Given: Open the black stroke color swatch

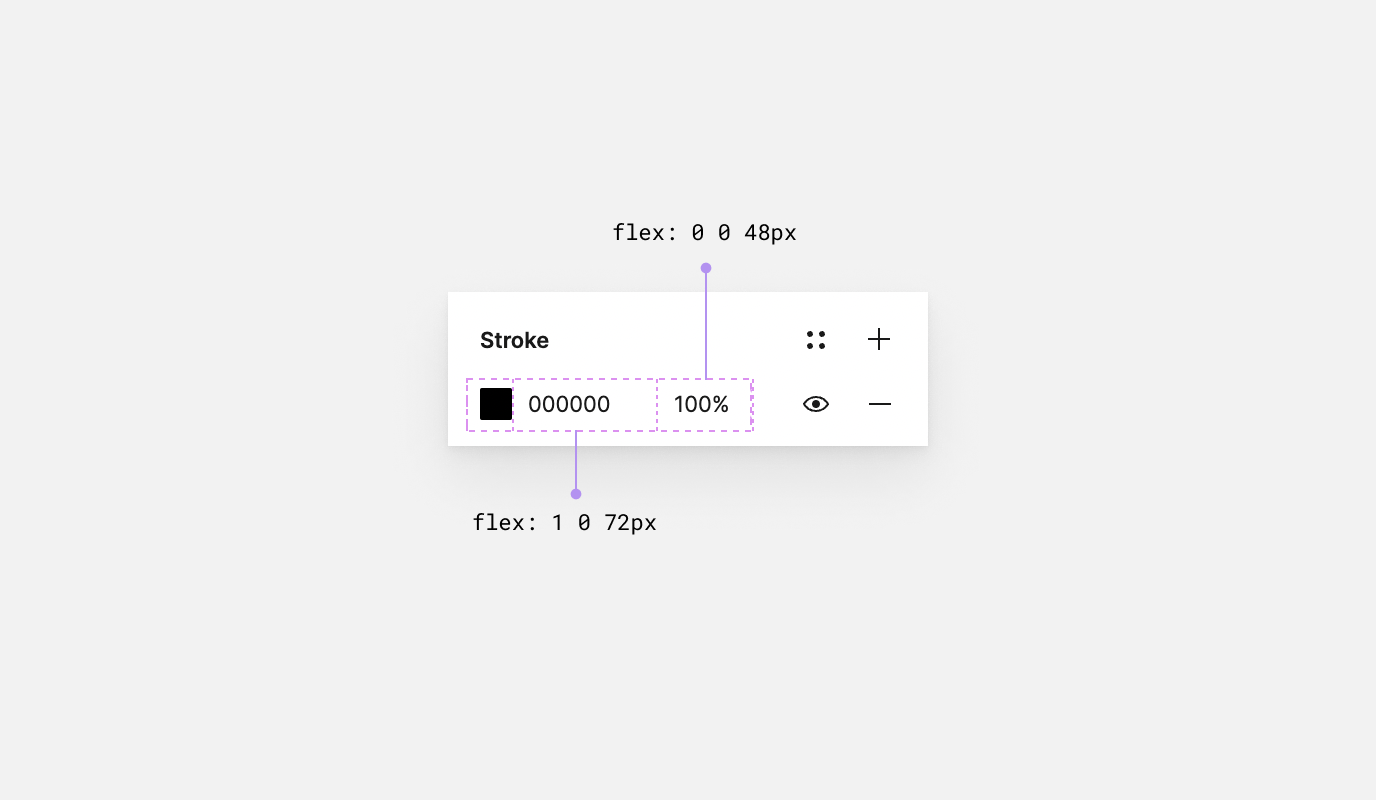Looking at the screenshot, I should pos(496,404).
